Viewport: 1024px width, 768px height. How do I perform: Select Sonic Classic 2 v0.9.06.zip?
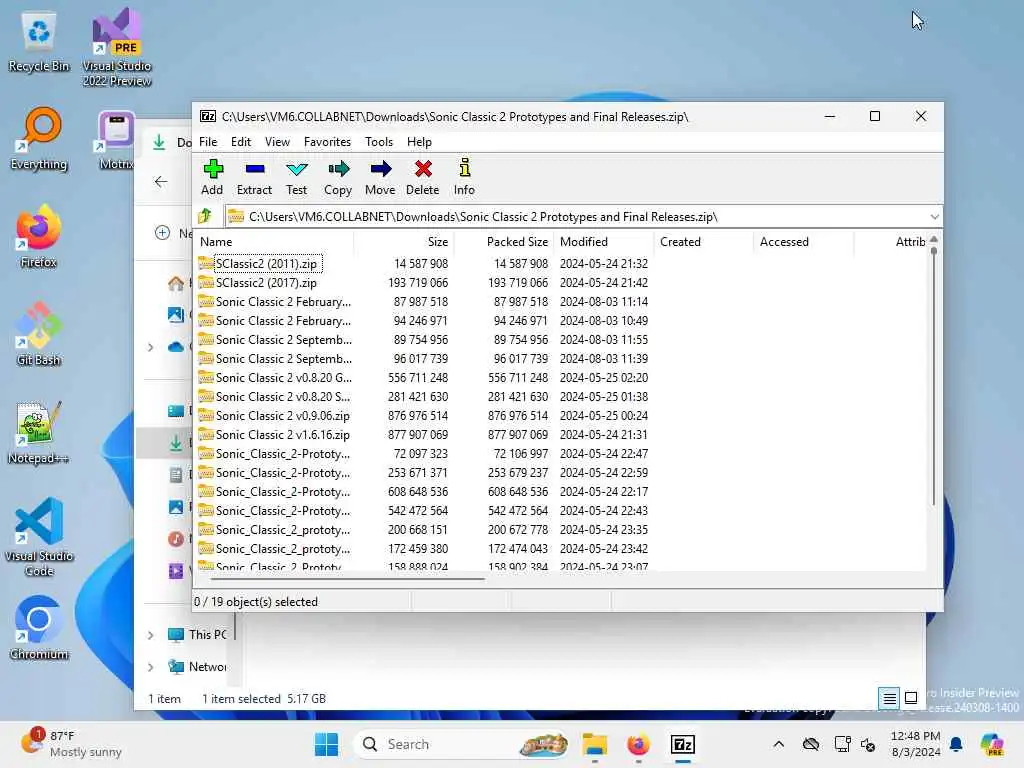(x=283, y=416)
